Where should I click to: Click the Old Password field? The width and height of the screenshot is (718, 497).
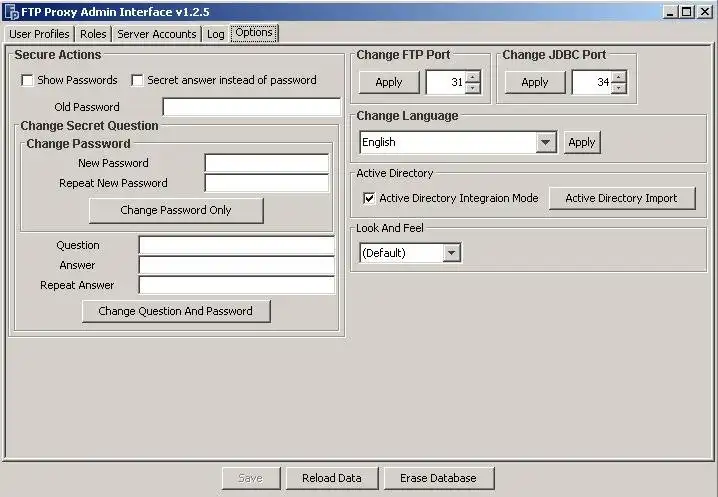click(251, 107)
